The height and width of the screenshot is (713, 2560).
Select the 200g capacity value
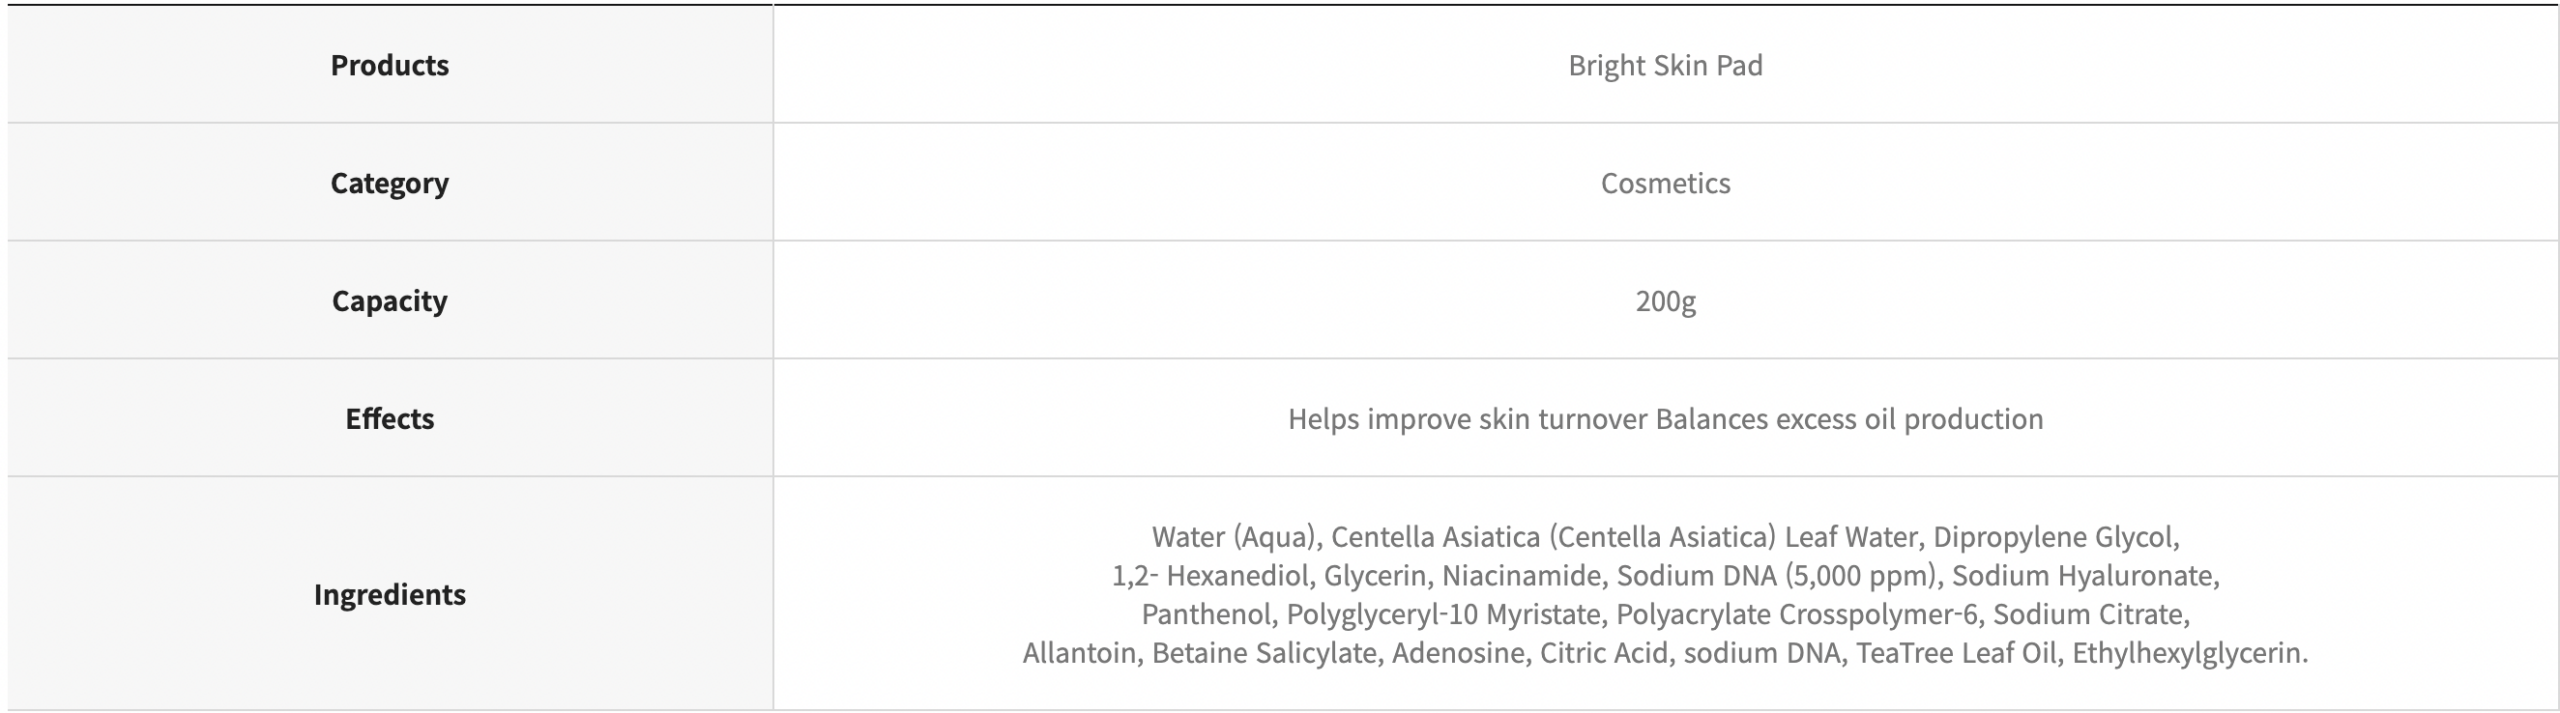click(x=1665, y=301)
